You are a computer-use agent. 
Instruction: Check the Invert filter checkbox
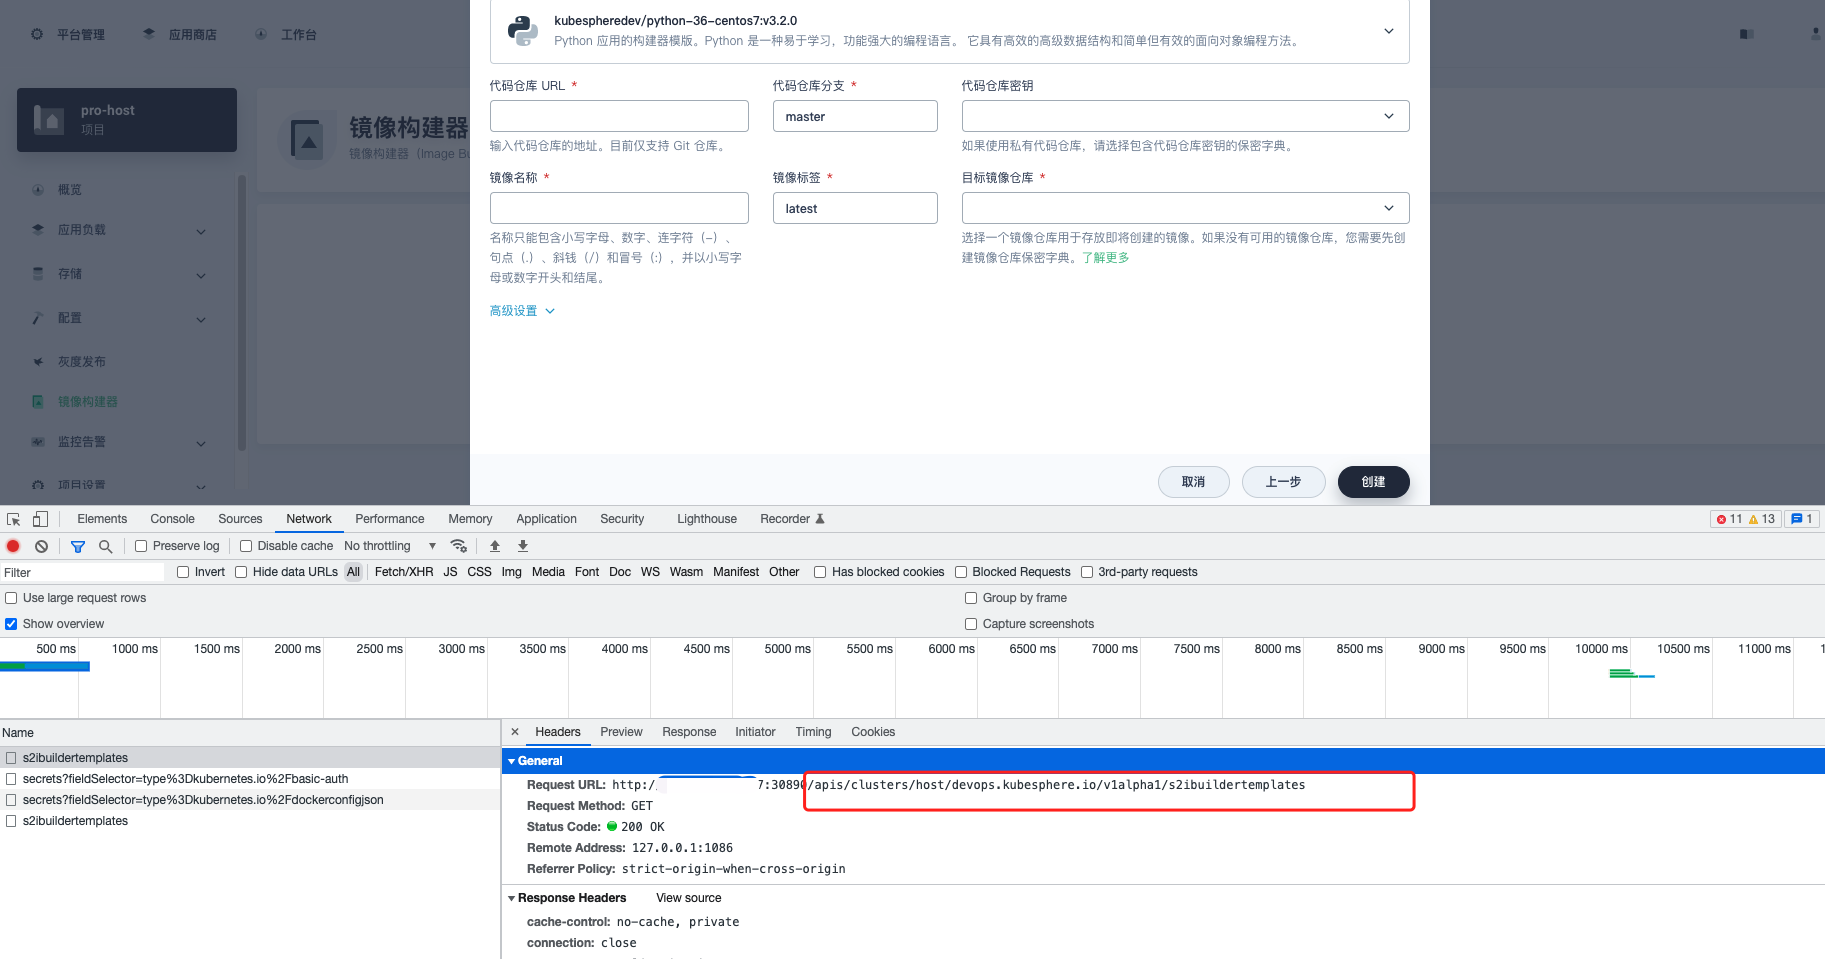[x=183, y=572]
